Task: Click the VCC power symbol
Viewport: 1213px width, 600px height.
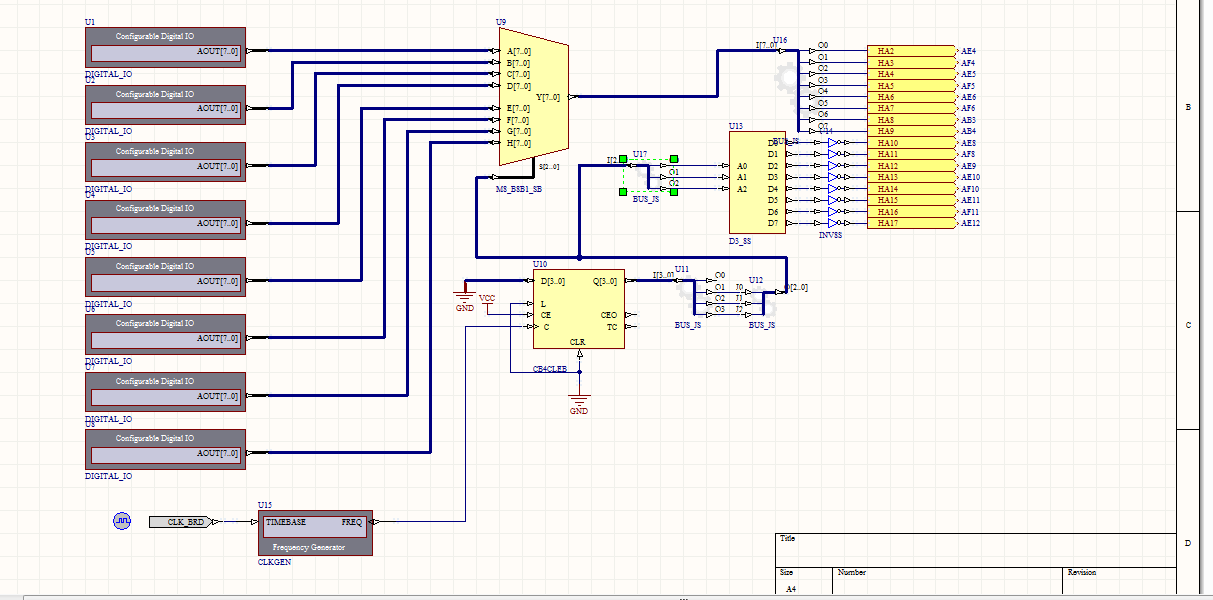Action: (x=487, y=299)
